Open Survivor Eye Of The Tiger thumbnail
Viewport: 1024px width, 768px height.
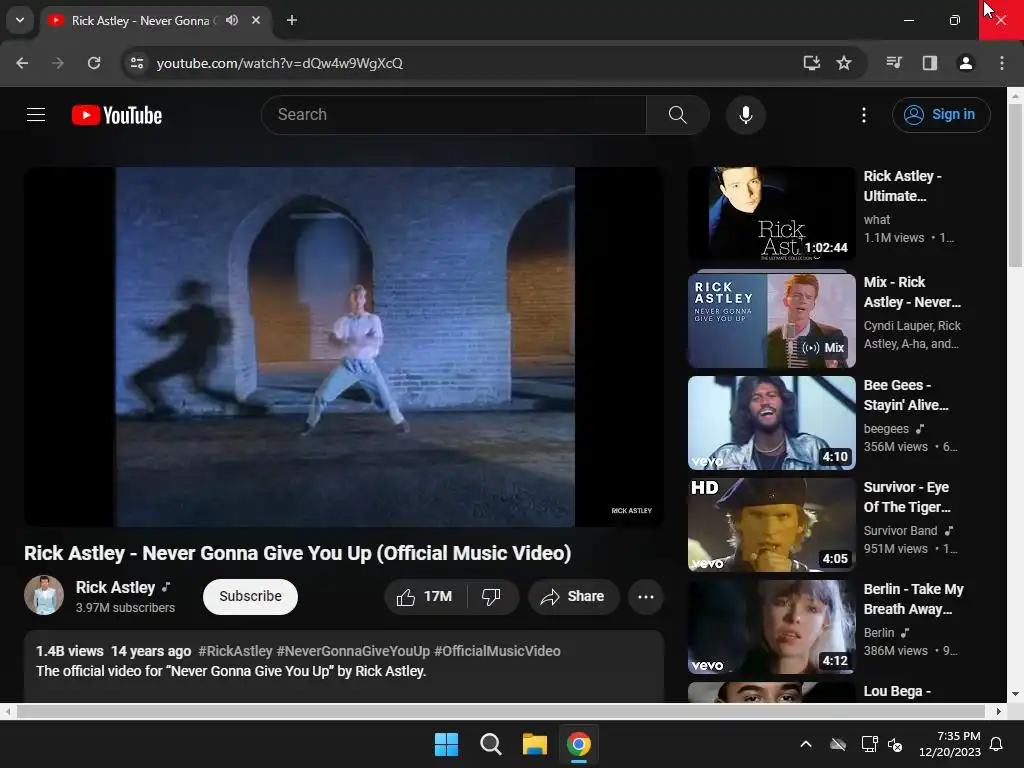(x=771, y=524)
